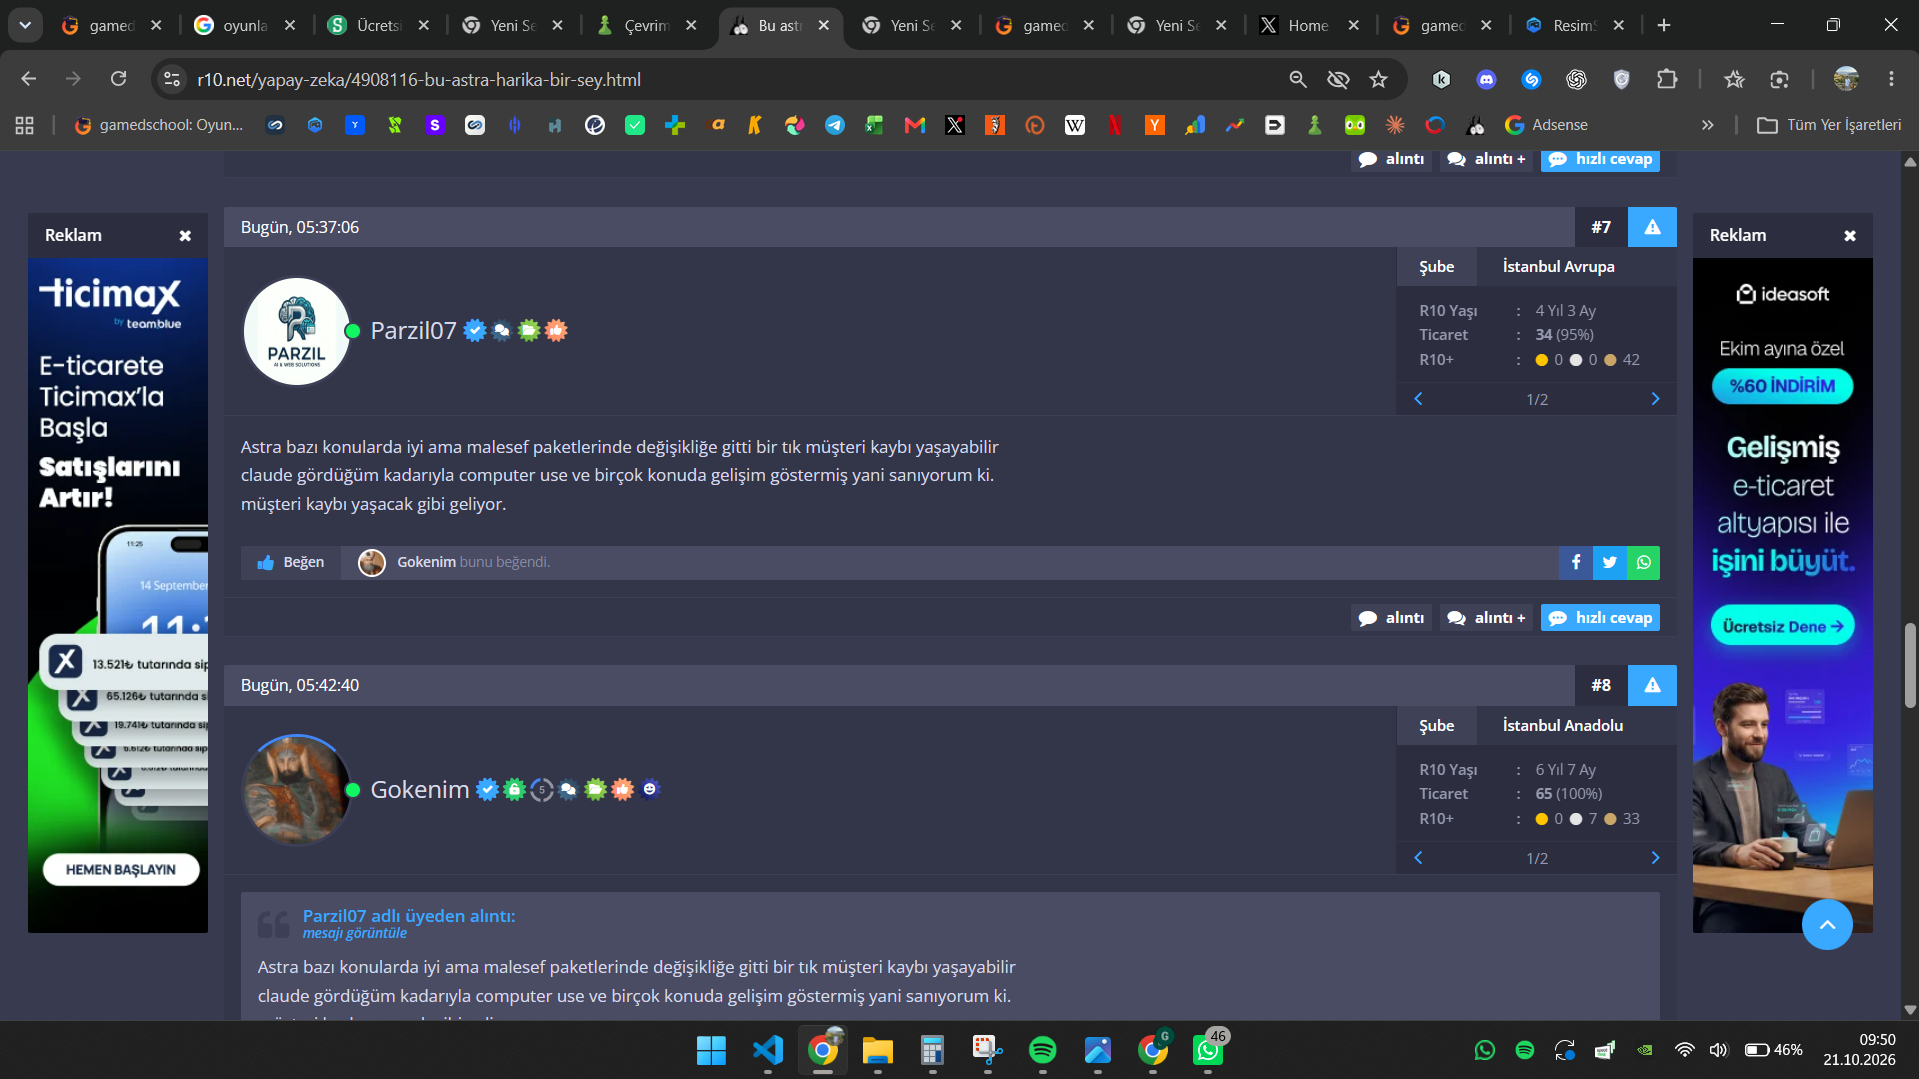Open Wikipedia bookmark icon

pyautogui.click(x=1074, y=125)
